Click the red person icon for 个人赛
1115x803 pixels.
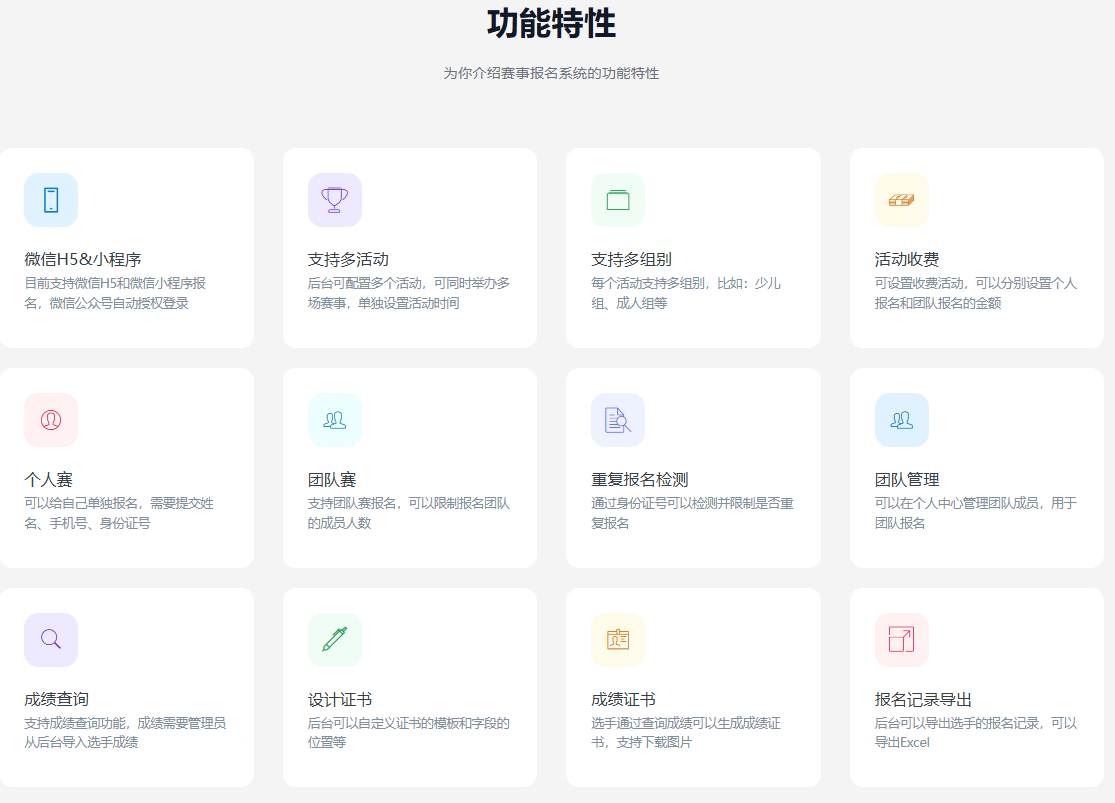pos(50,420)
